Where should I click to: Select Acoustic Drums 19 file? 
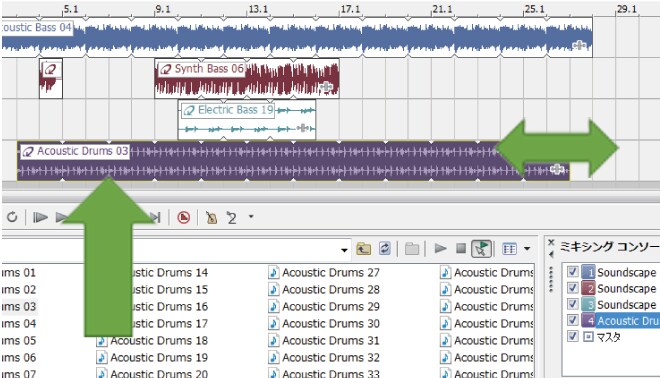(x=152, y=357)
